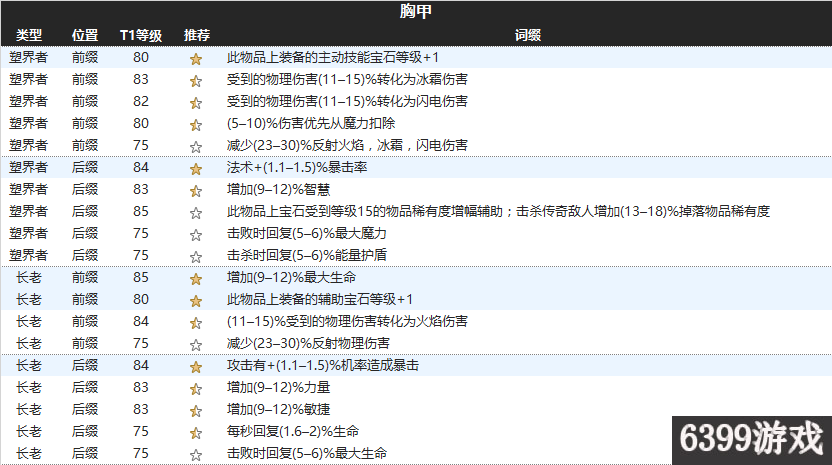Select text 减少(23–30)%反射火焰，冰霜，闪电伤害
The height and width of the screenshot is (465, 832).
click(347, 145)
